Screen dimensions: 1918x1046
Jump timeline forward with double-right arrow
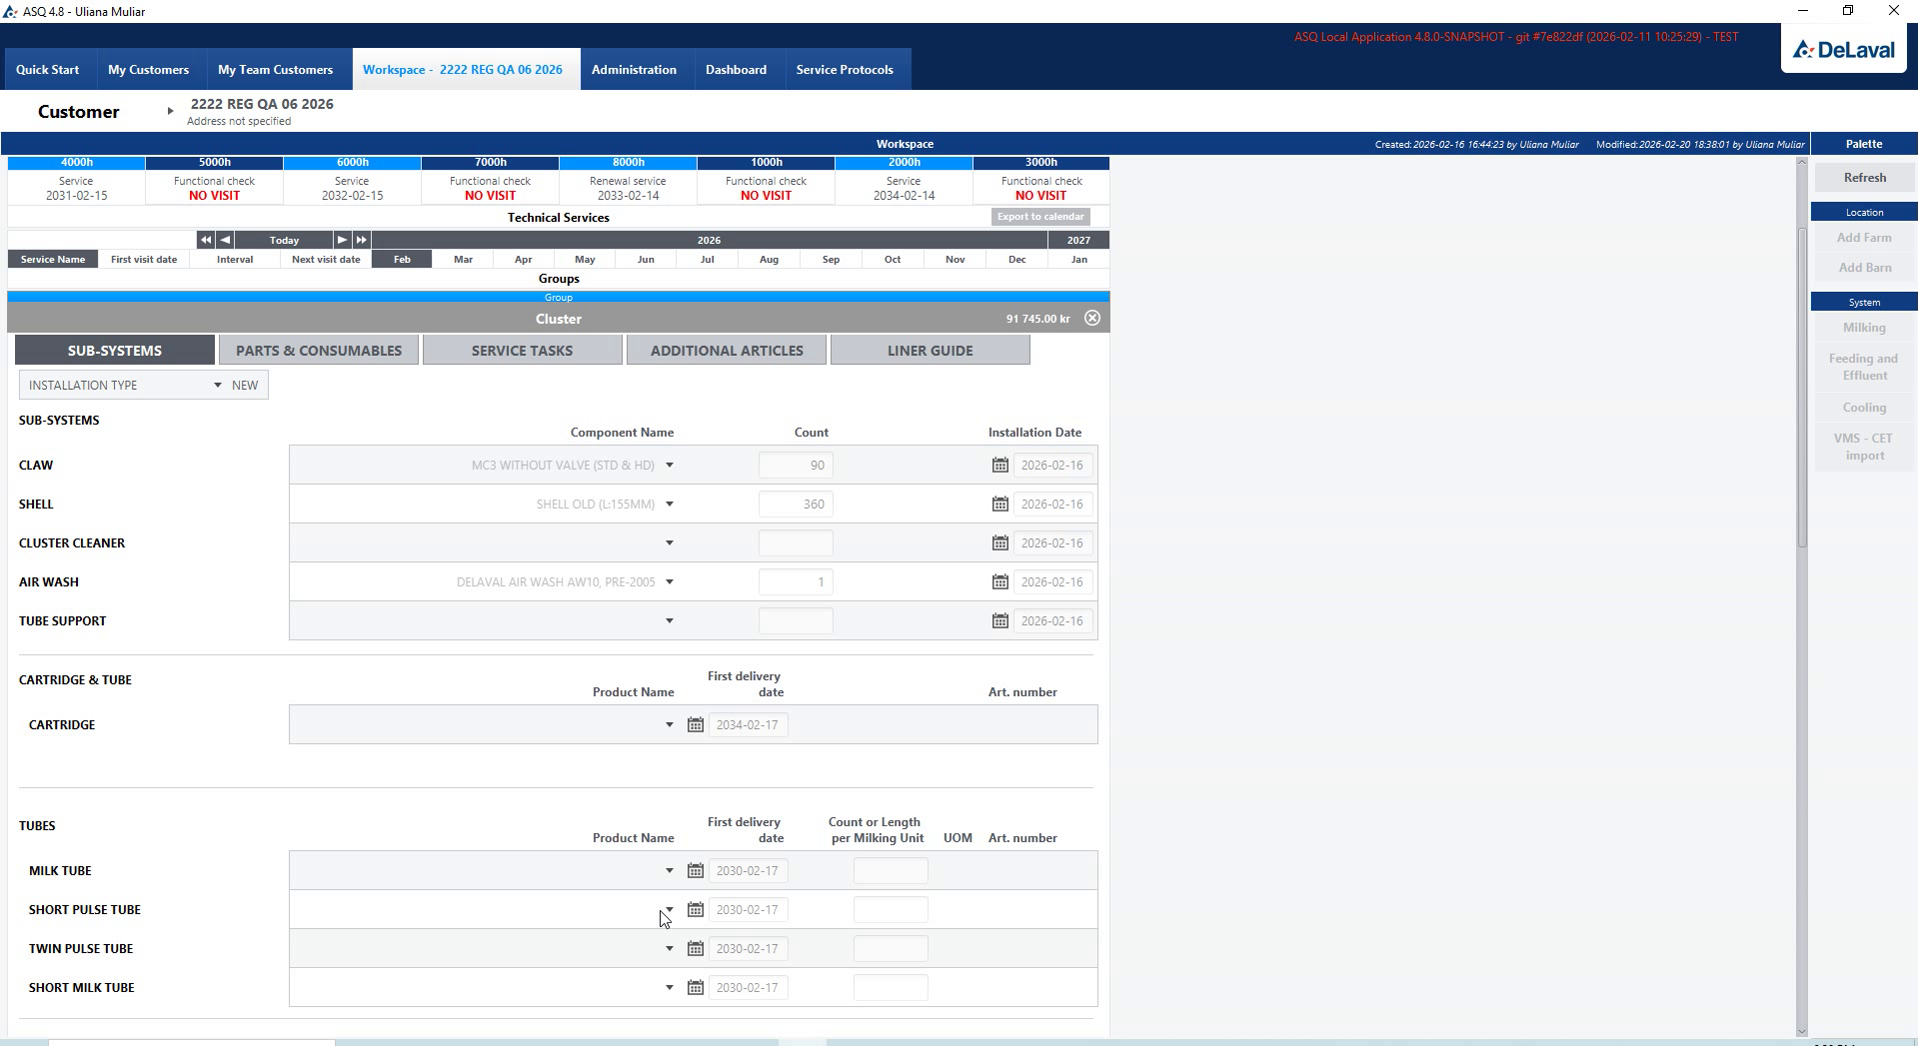(361, 240)
